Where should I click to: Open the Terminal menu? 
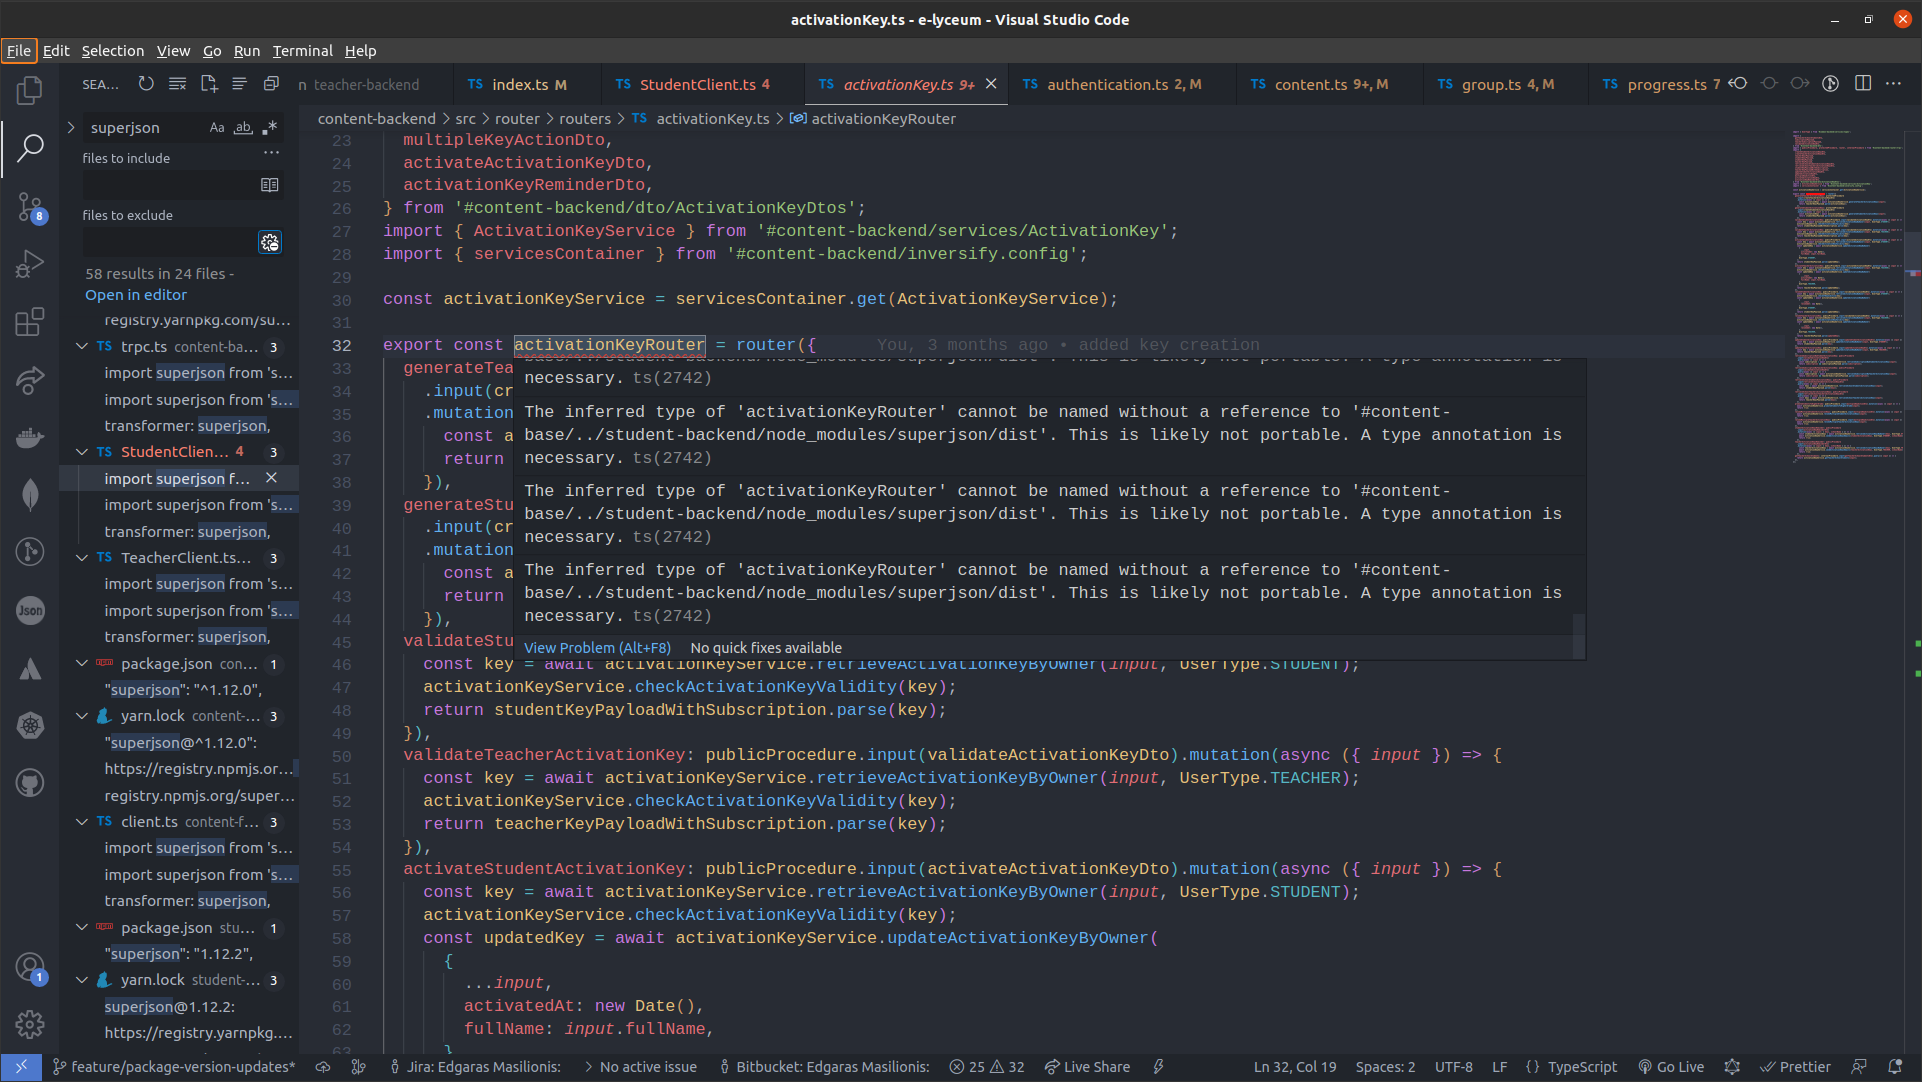pos(302,51)
